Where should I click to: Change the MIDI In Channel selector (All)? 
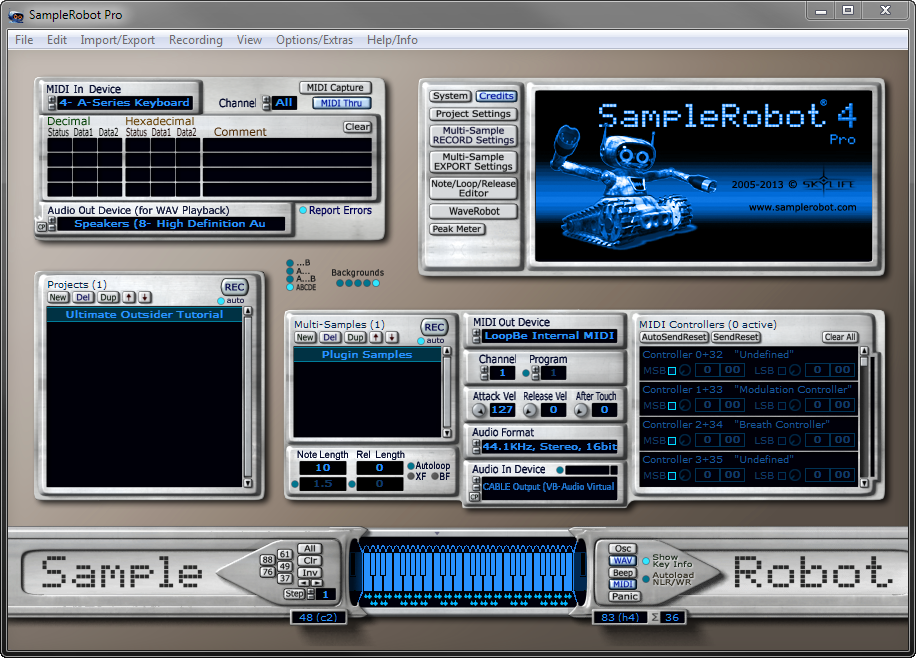coord(284,103)
